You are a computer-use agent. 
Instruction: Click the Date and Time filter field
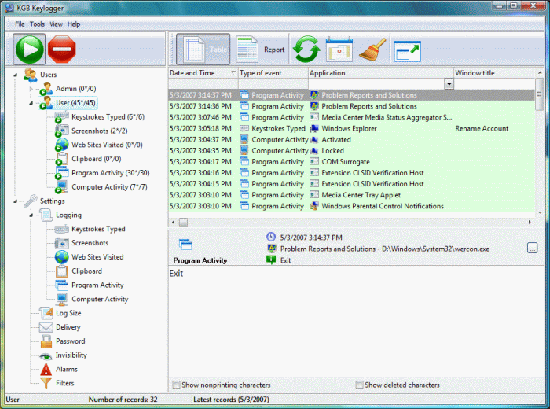coord(203,84)
